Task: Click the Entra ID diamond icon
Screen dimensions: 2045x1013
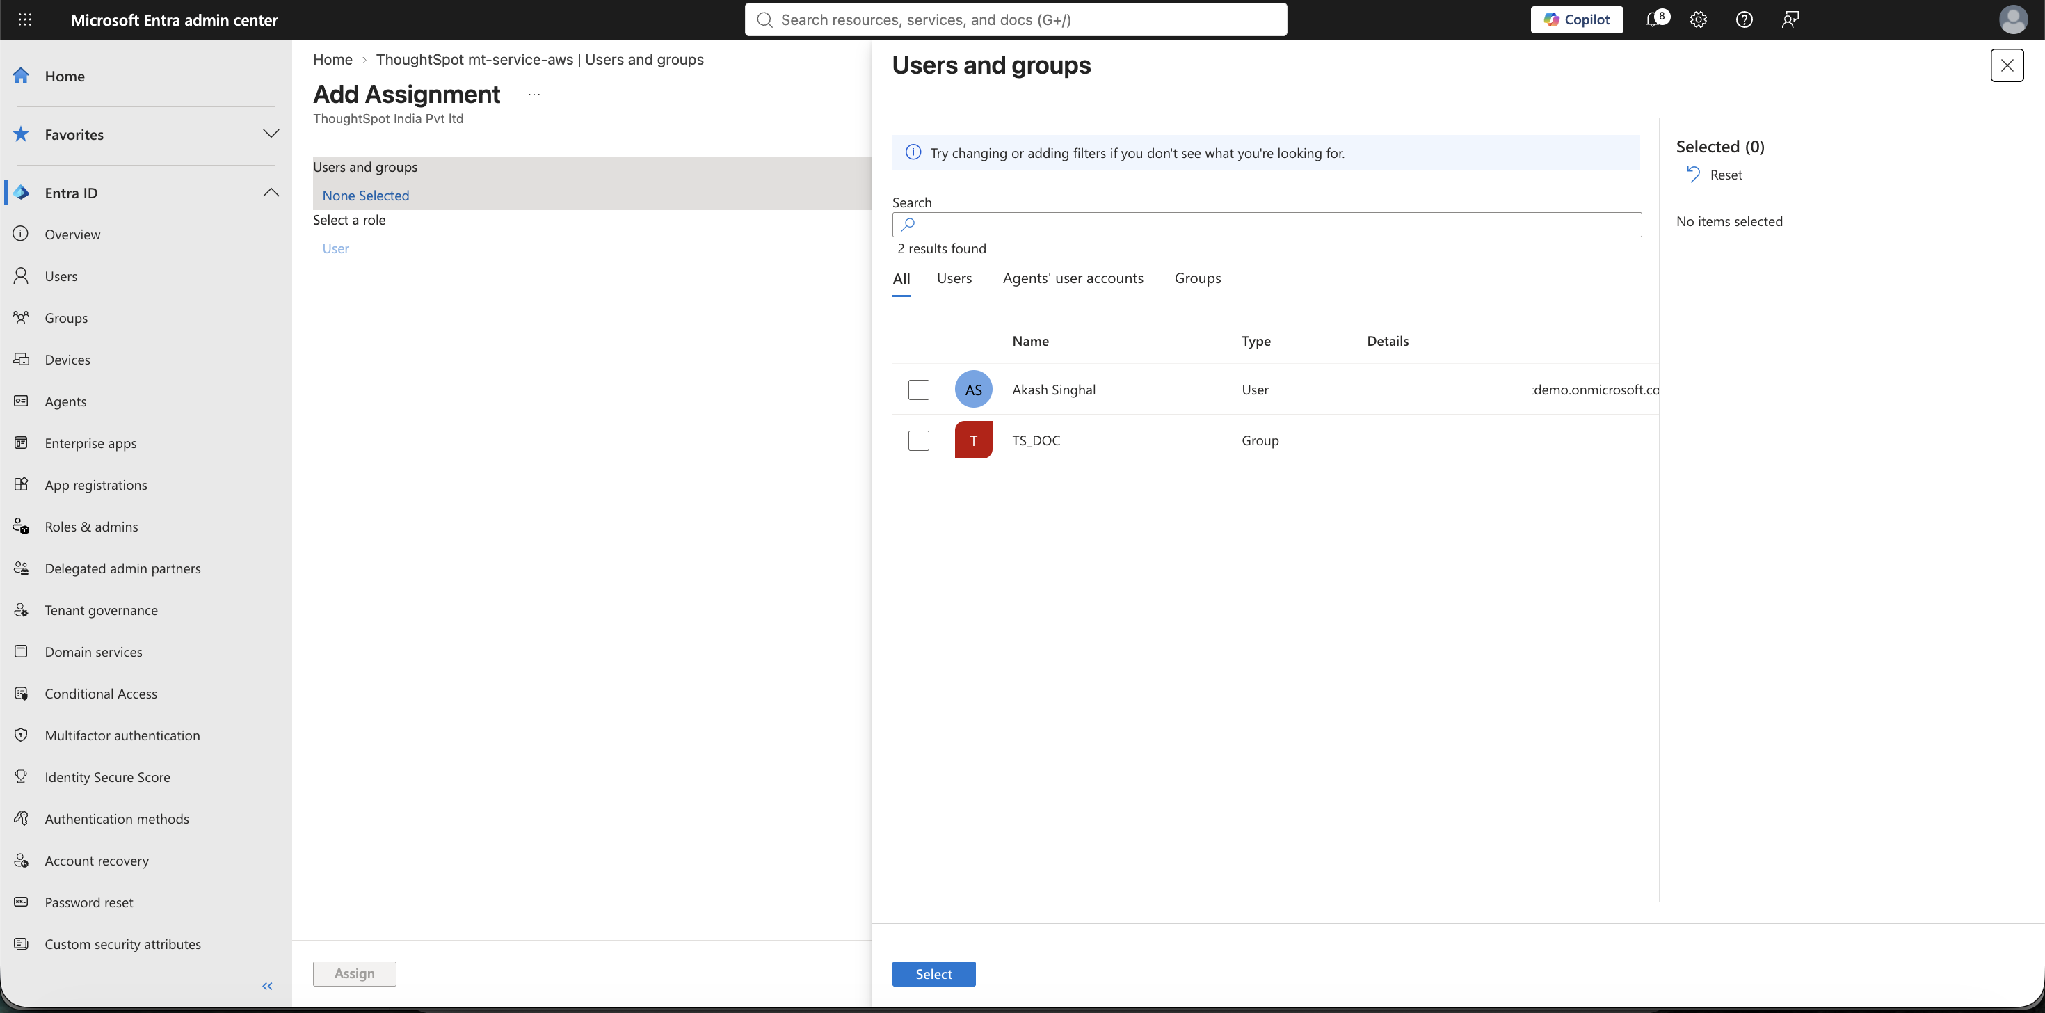Action: point(21,193)
